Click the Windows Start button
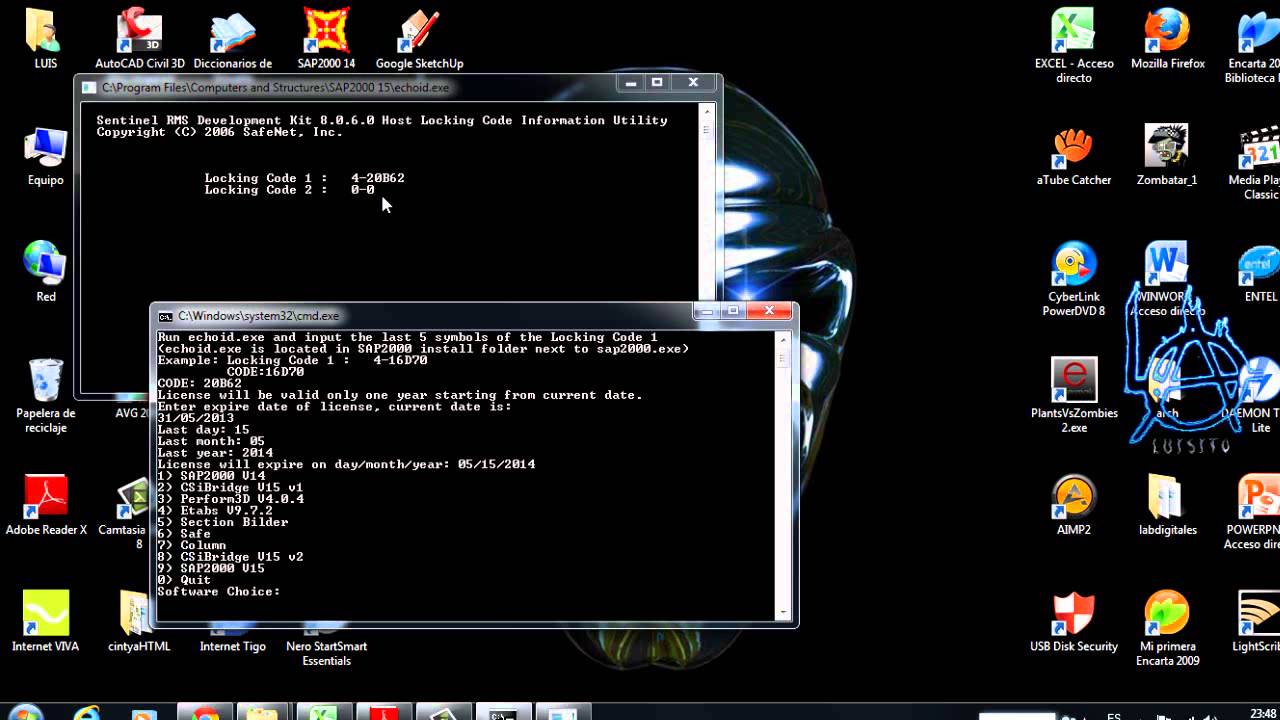The width and height of the screenshot is (1280, 720). [26, 714]
